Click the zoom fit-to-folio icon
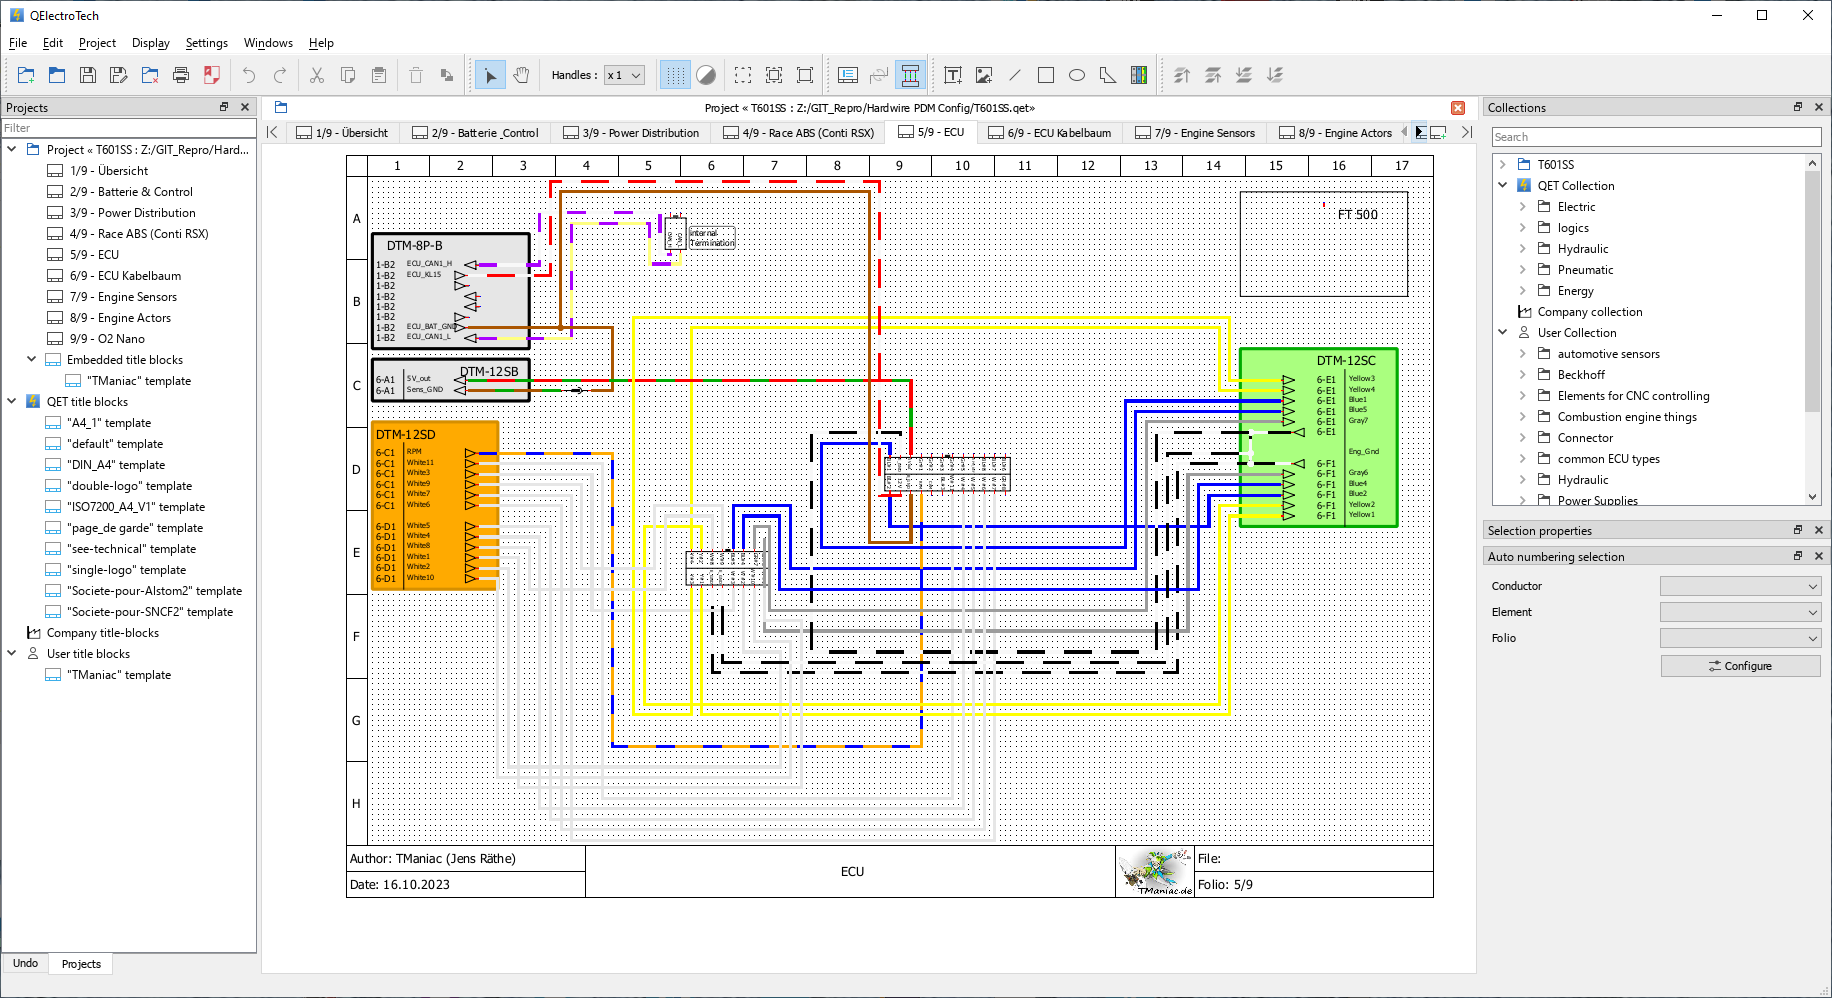Viewport: 1832px width, 998px height. (x=774, y=75)
